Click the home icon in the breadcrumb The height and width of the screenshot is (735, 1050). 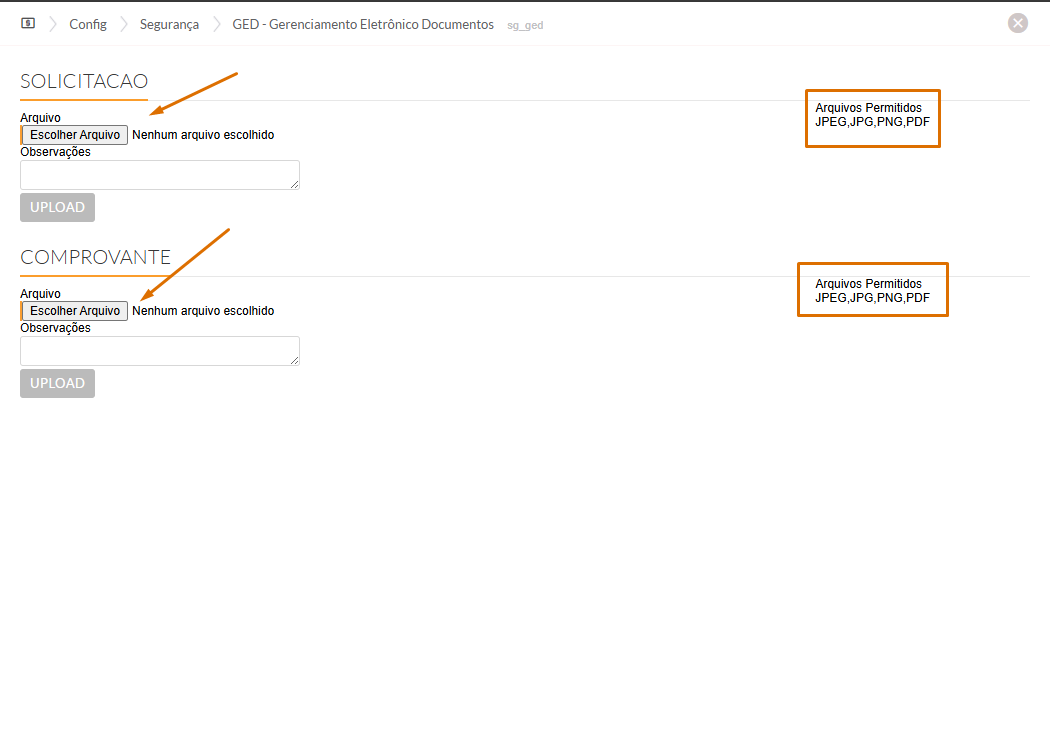coord(28,23)
